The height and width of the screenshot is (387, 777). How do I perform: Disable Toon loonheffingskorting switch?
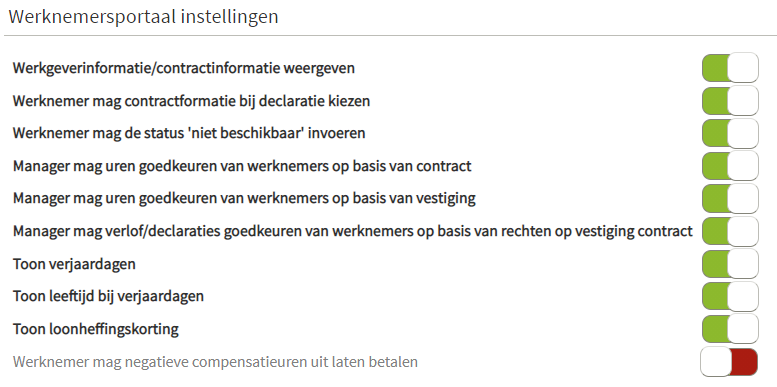click(730, 329)
